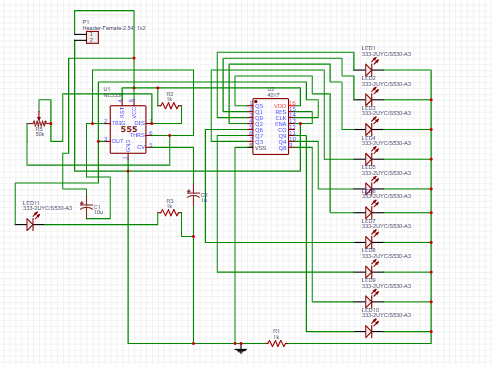Screen dimensions: 492x365
Task: Click the CV pin label on 555
Action: click(141, 147)
